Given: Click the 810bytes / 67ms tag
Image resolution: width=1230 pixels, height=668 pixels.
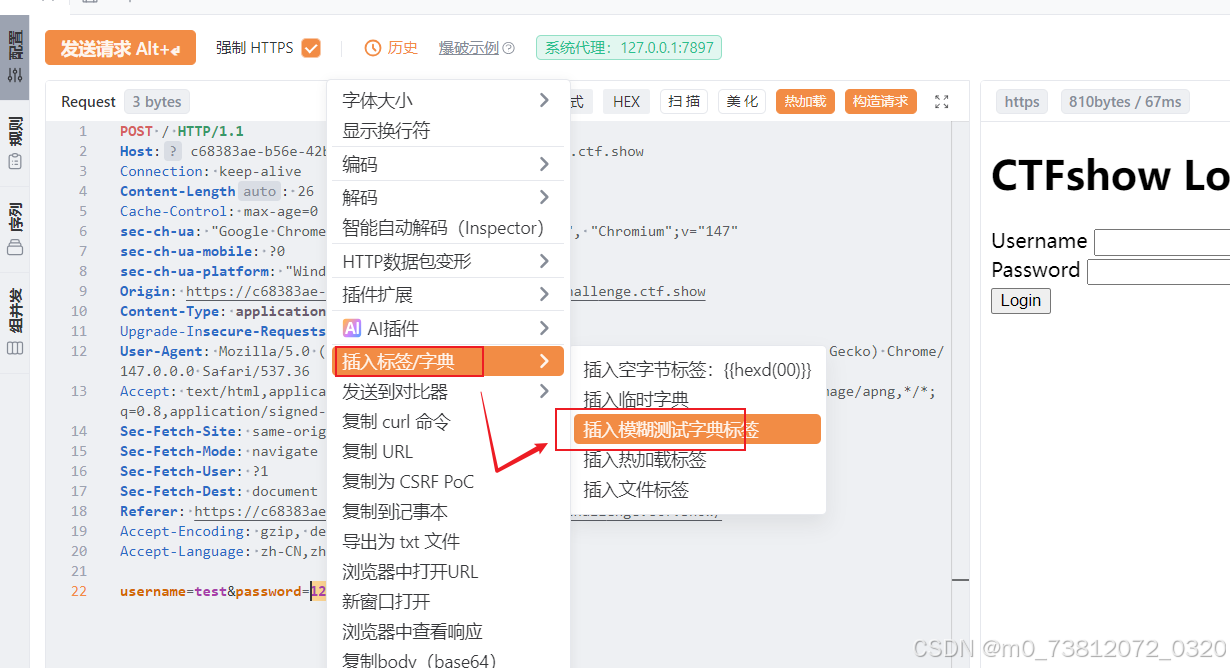Looking at the screenshot, I should (1125, 102).
